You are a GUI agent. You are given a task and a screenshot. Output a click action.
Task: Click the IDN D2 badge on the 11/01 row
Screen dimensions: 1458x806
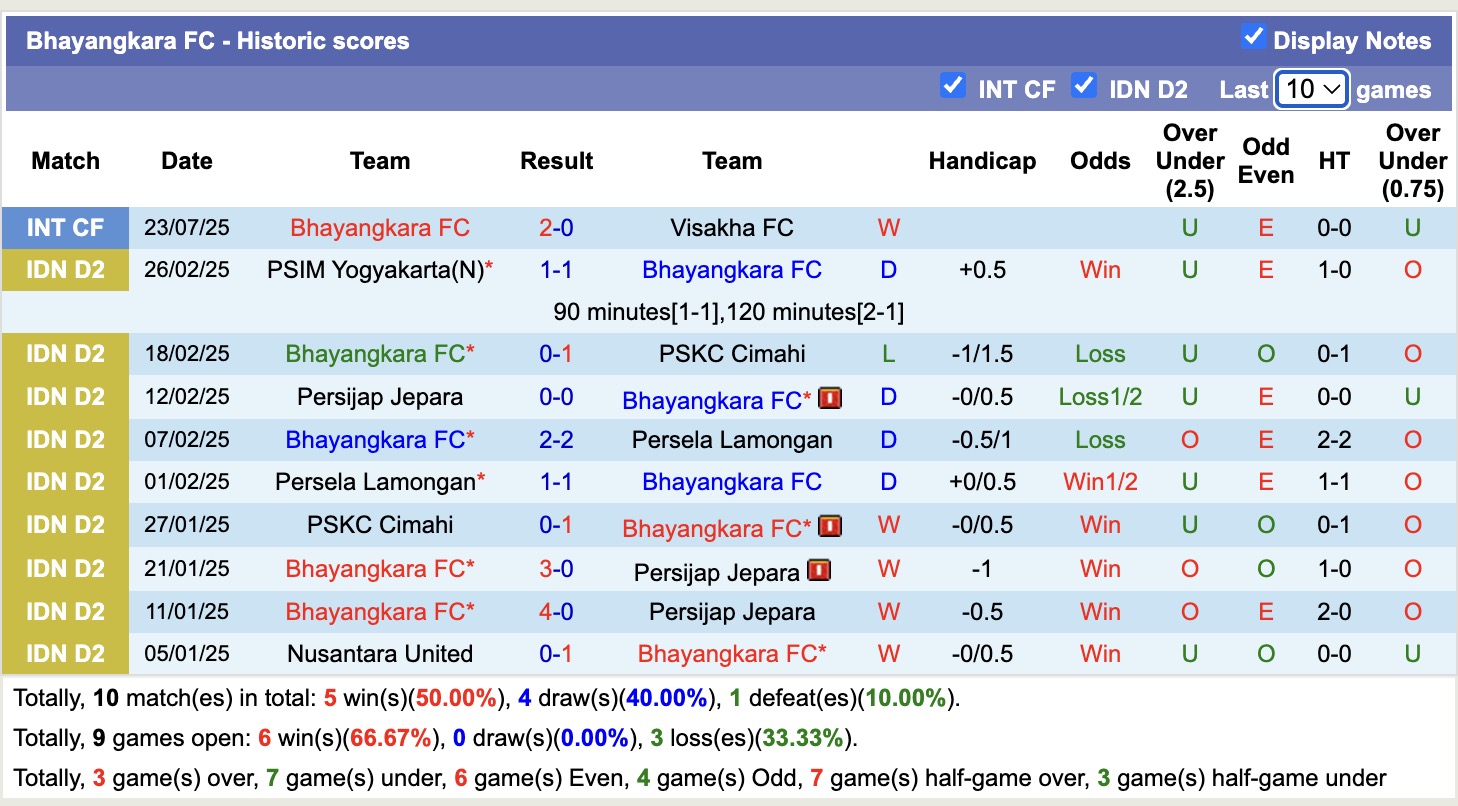[x=65, y=611]
